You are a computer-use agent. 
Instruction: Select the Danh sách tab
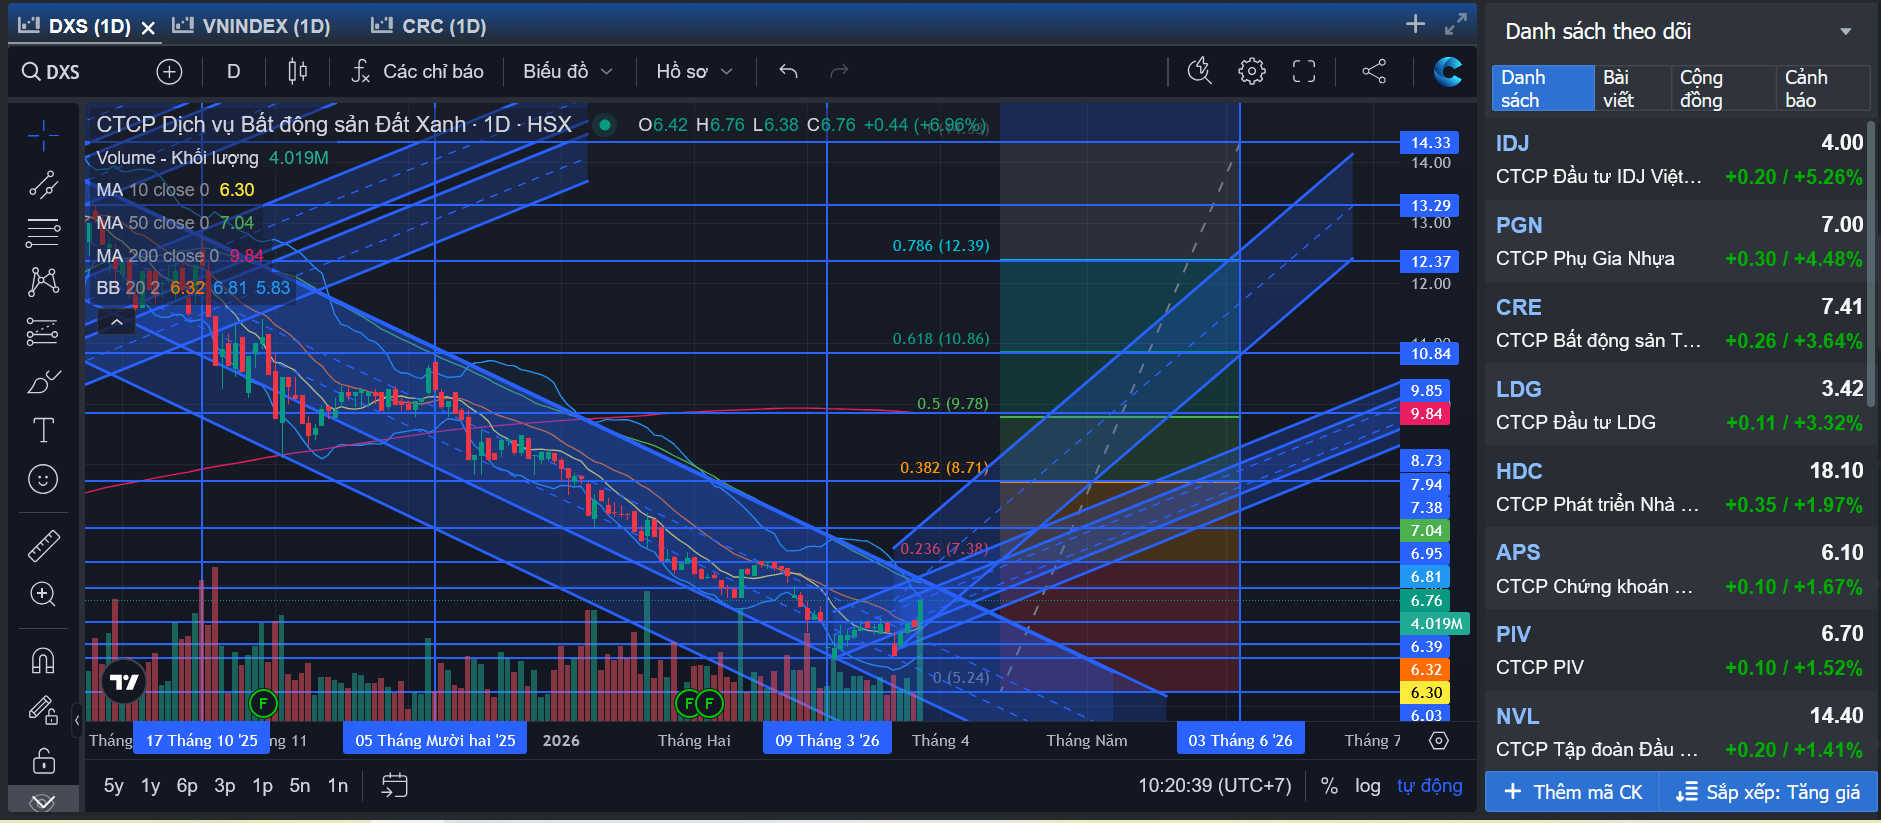(x=1543, y=88)
